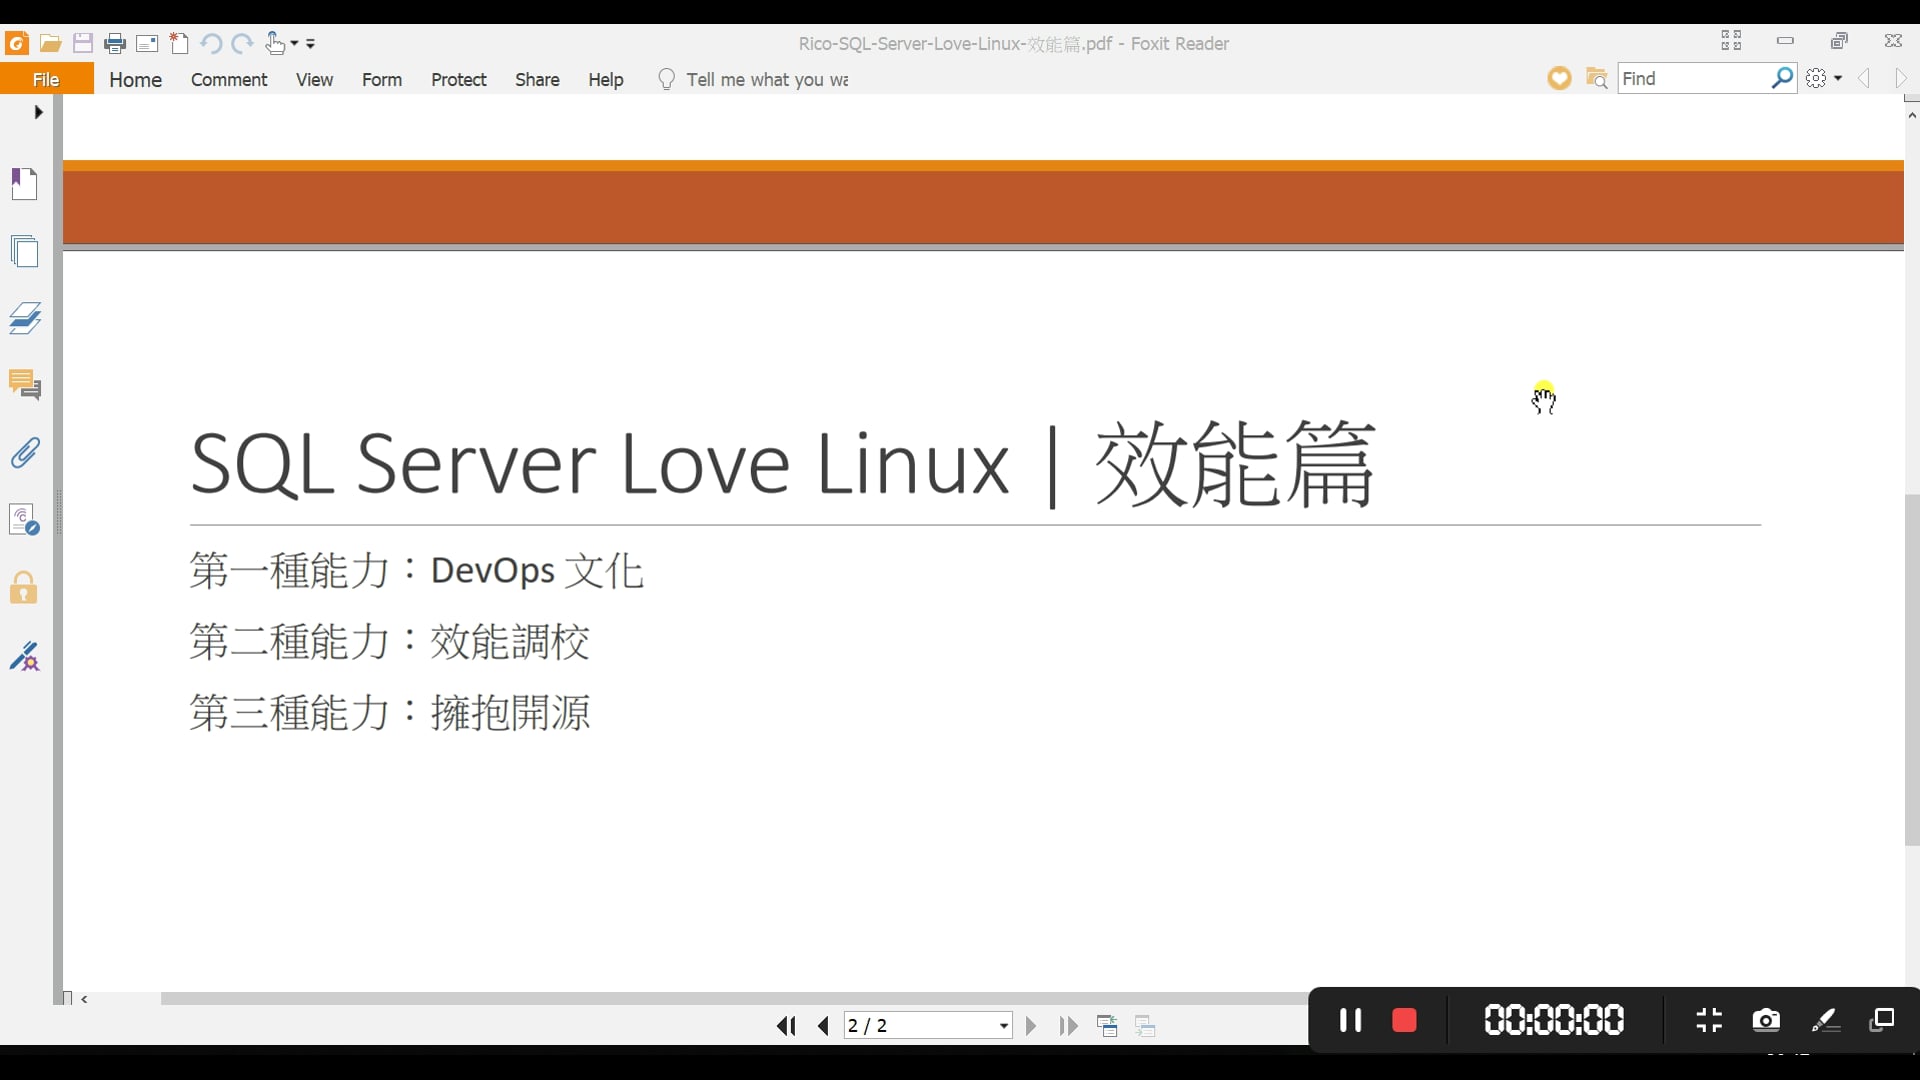This screenshot has width=1920, height=1080.
Task: Toggle the recorder's compact view
Action: 1709,1020
